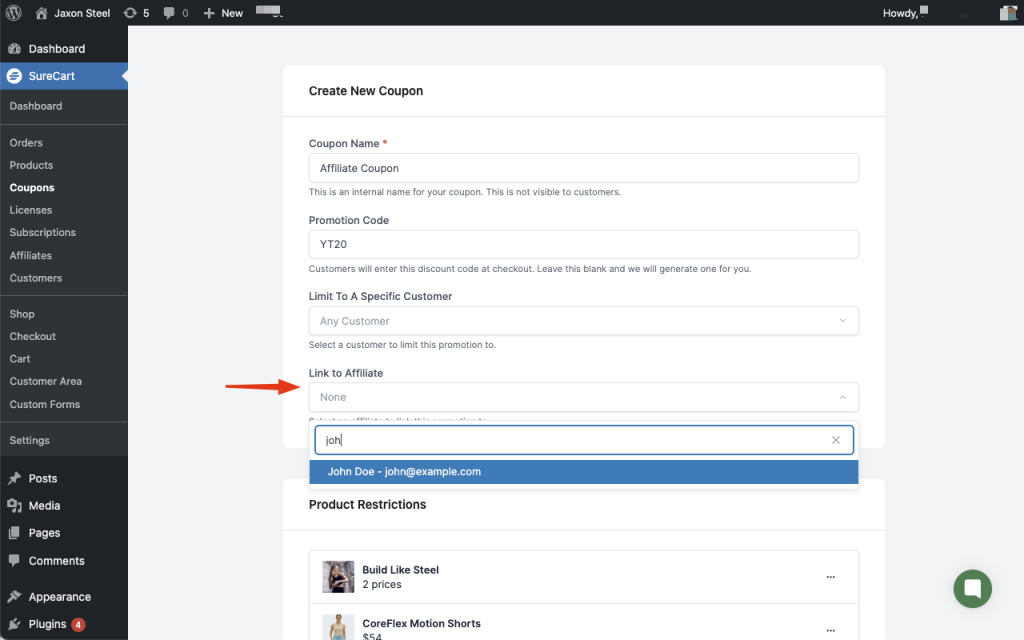Click the Any Customer dropdown chevron
This screenshot has width=1024, height=640.
[x=842, y=321]
